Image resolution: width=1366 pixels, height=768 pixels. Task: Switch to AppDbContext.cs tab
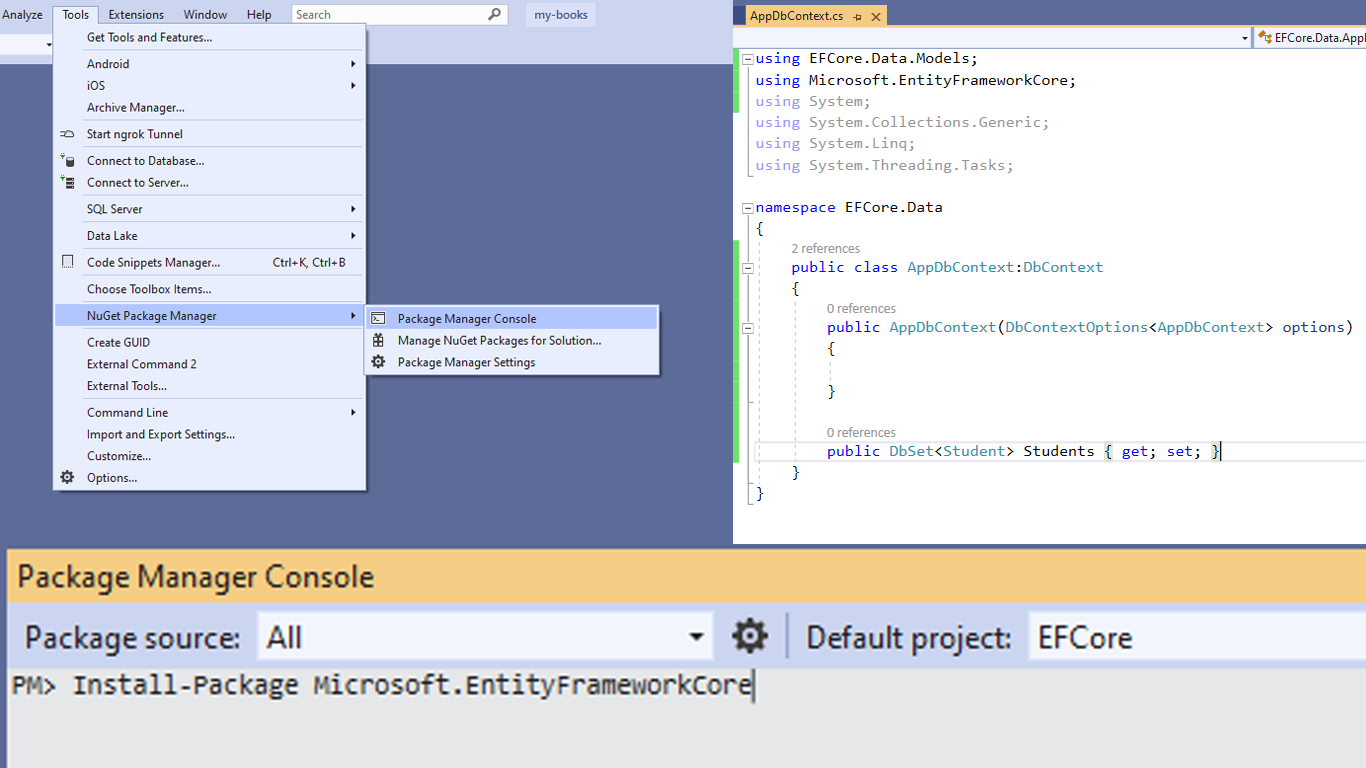pyautogui.click(x=796, y=17)
